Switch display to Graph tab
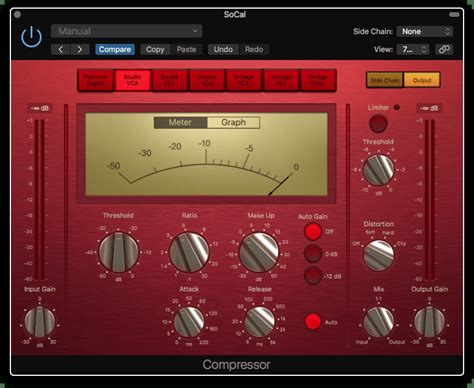474x388 pixels. click(x=233, y=122)
